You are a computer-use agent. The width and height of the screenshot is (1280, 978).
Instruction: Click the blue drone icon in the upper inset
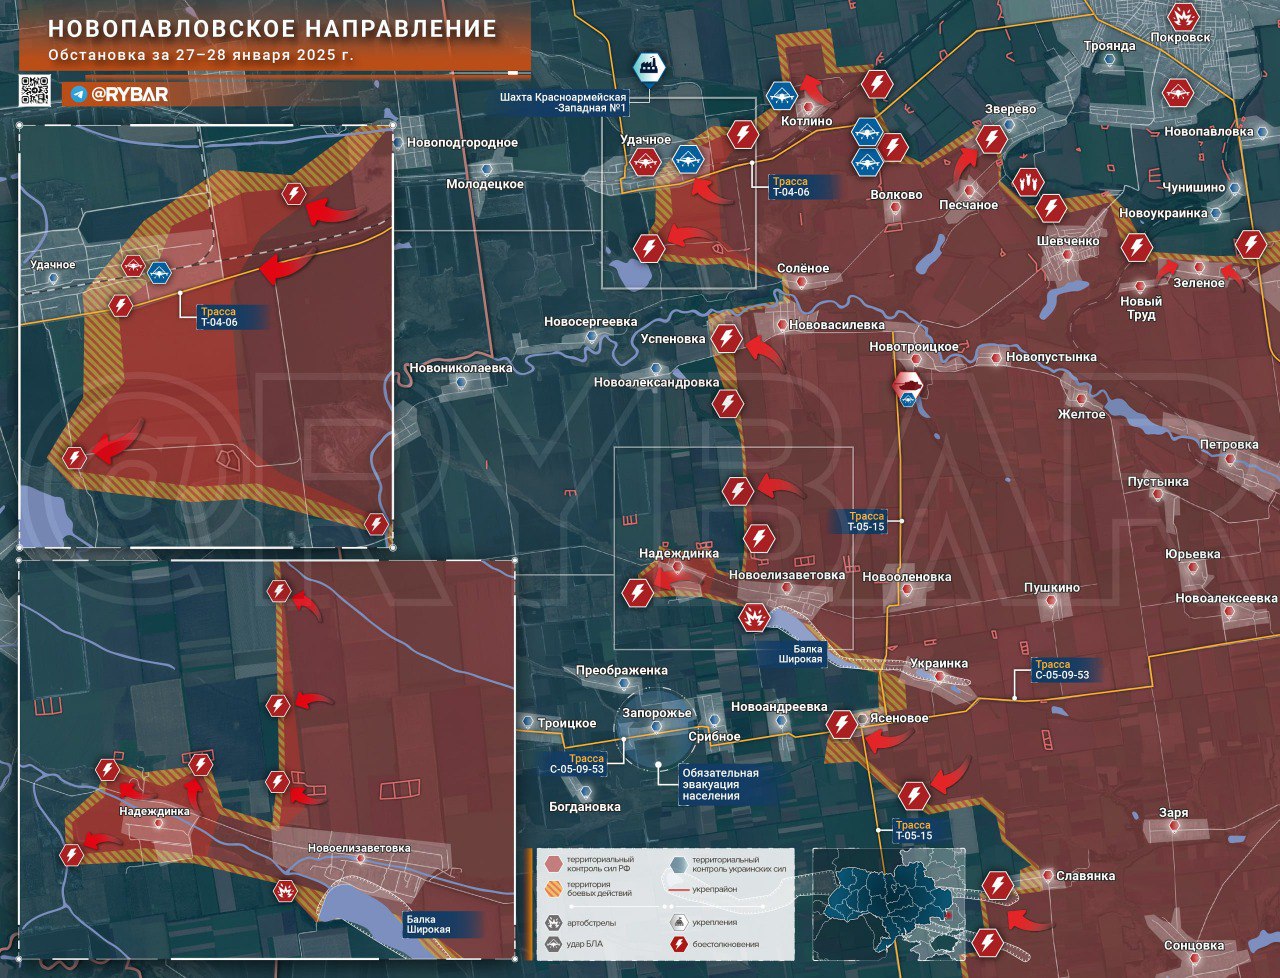pos(159,271)
